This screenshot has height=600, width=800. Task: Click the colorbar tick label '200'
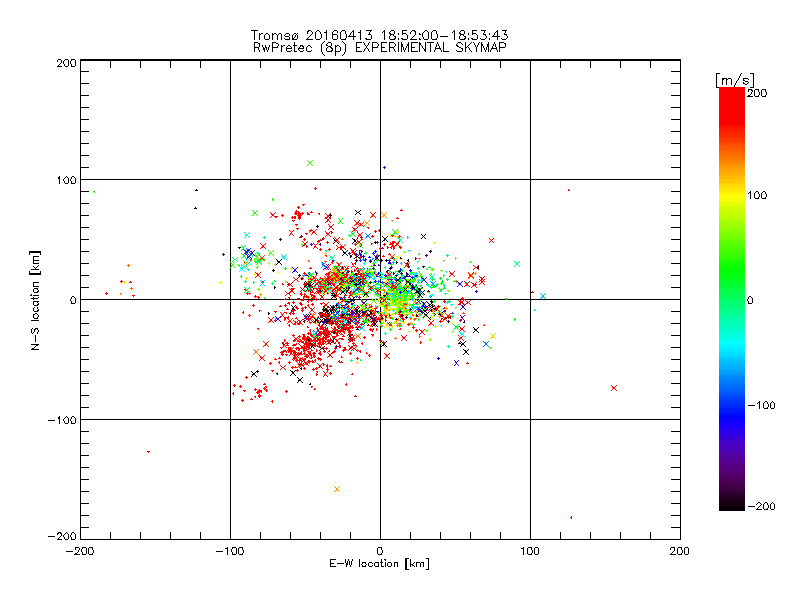tap(757, 93)
